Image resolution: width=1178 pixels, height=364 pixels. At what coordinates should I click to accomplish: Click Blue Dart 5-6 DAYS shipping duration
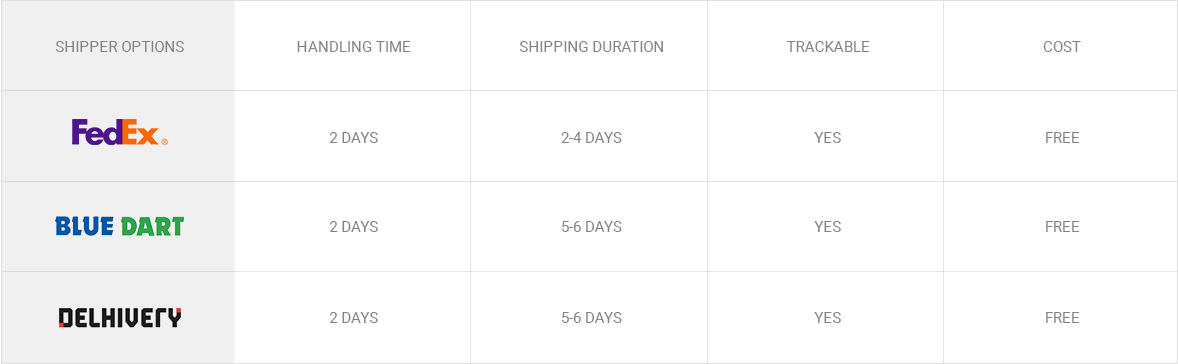[x=591, y=227]
